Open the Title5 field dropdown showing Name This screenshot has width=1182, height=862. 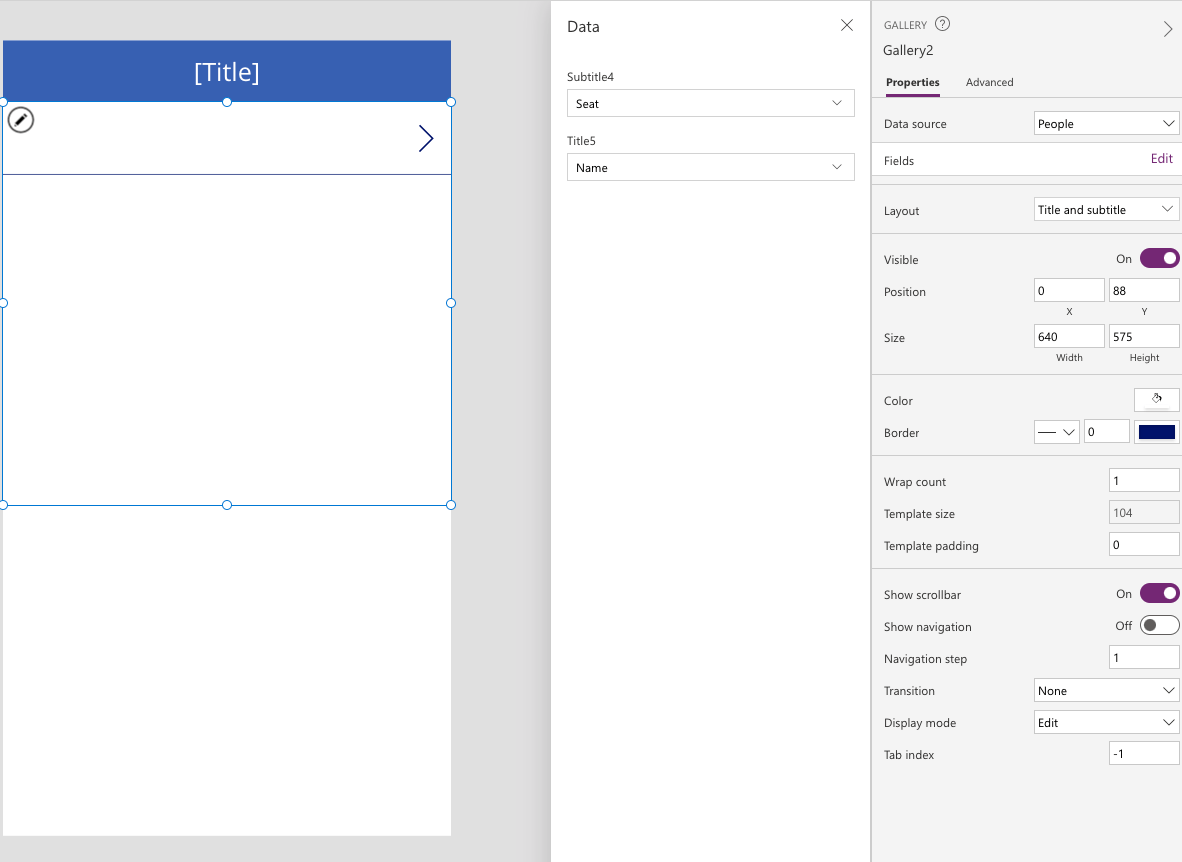click(710, 167)
